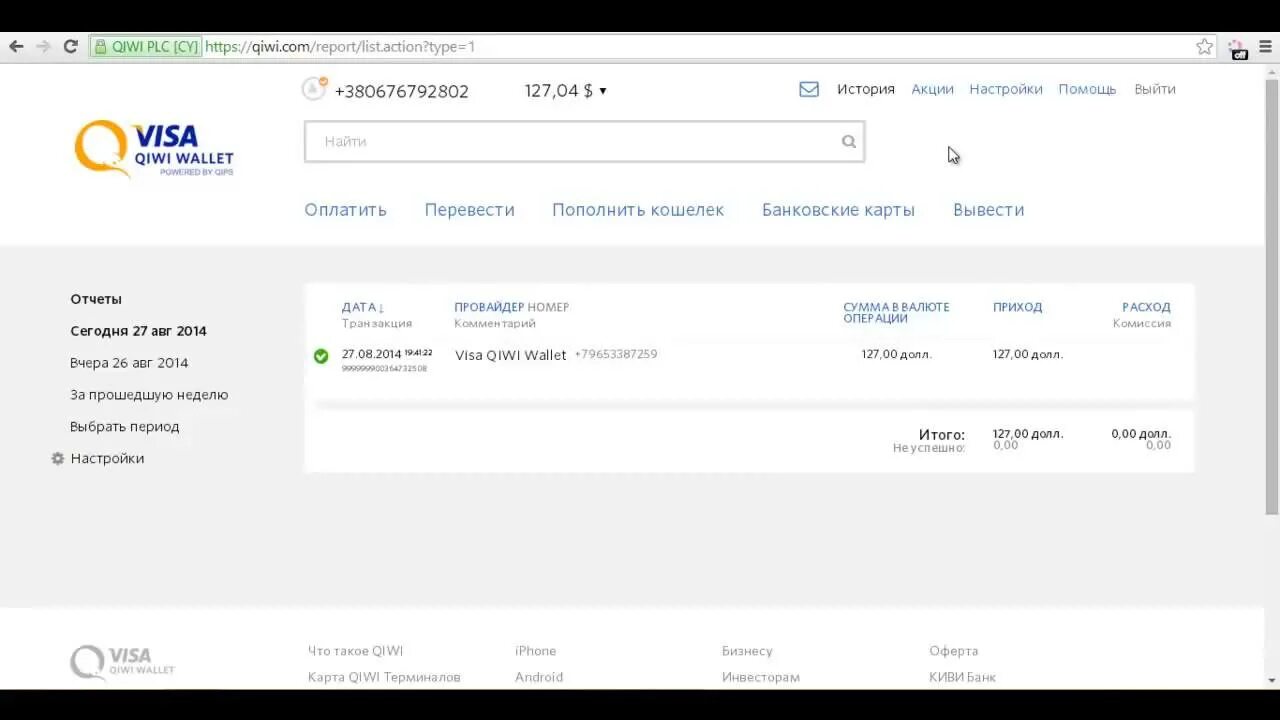Select Отчеты in the sidebar
This screenshot has height=720, width=1280.
96,299
